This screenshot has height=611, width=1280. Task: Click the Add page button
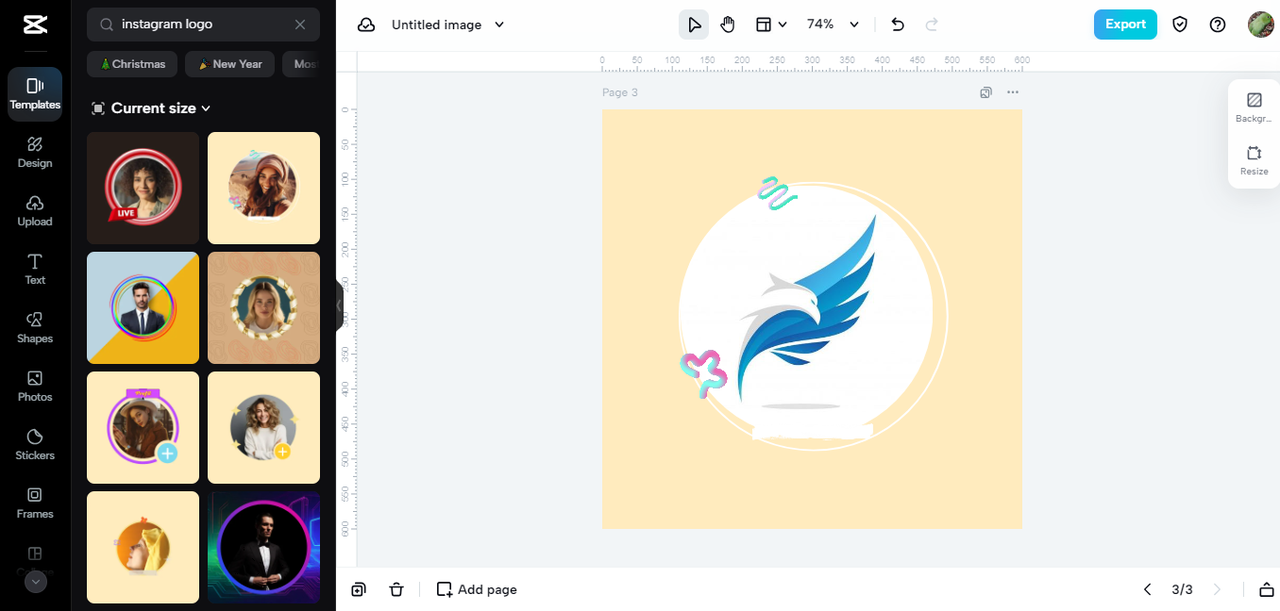coord(477,589)
